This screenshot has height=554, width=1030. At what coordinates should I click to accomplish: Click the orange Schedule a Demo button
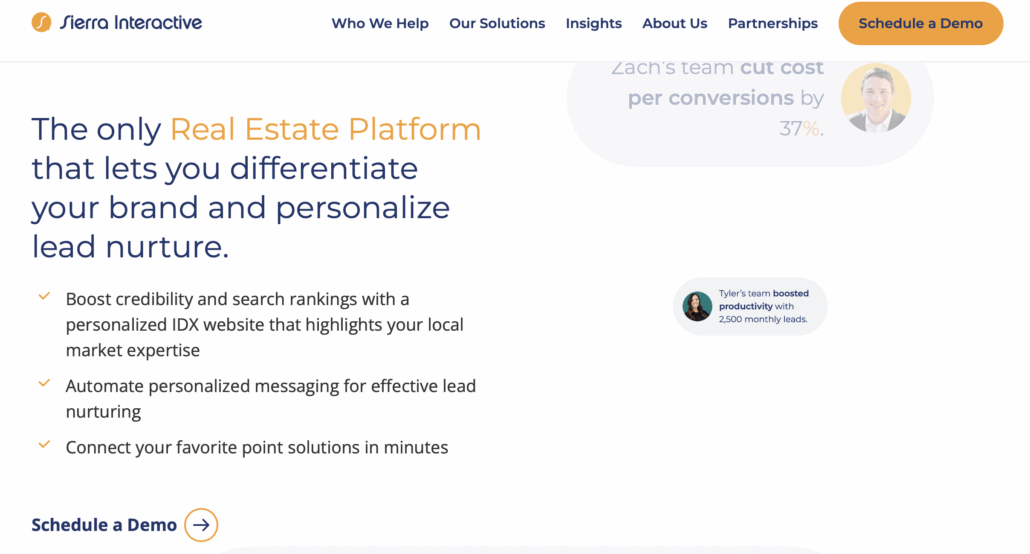tap(920, 24)
